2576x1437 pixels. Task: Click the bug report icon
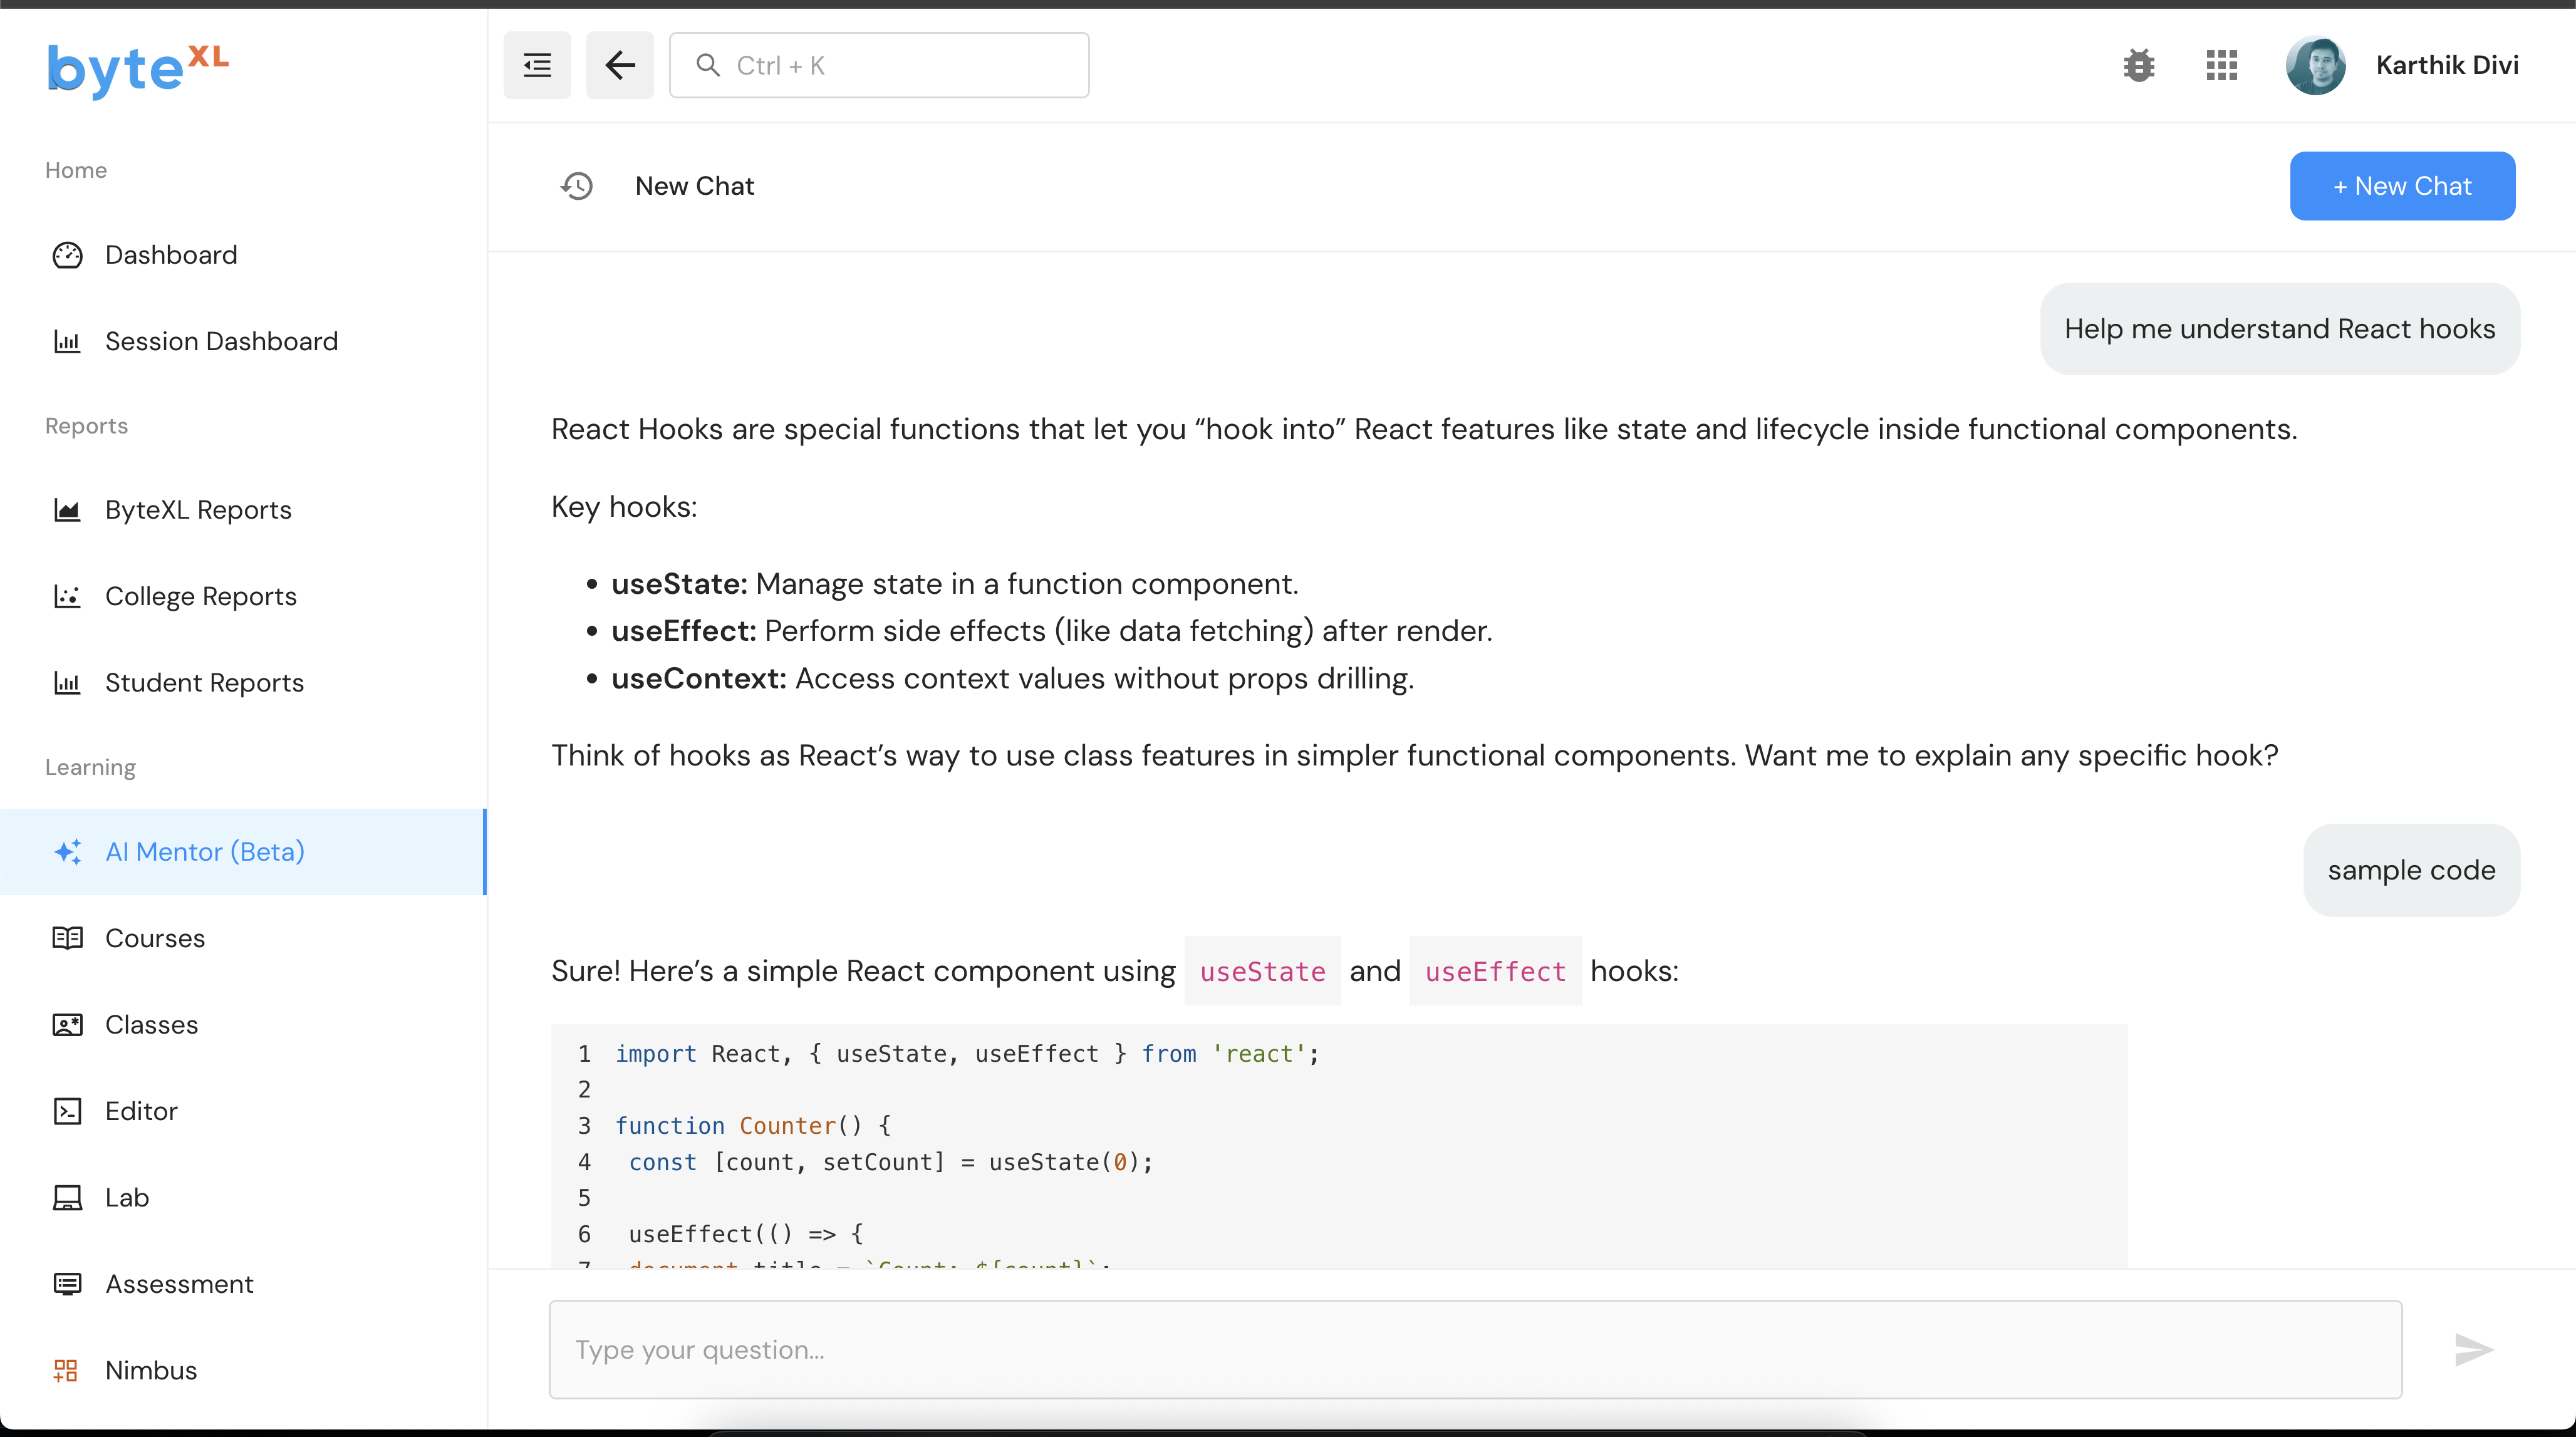(x=2139, y=65)
